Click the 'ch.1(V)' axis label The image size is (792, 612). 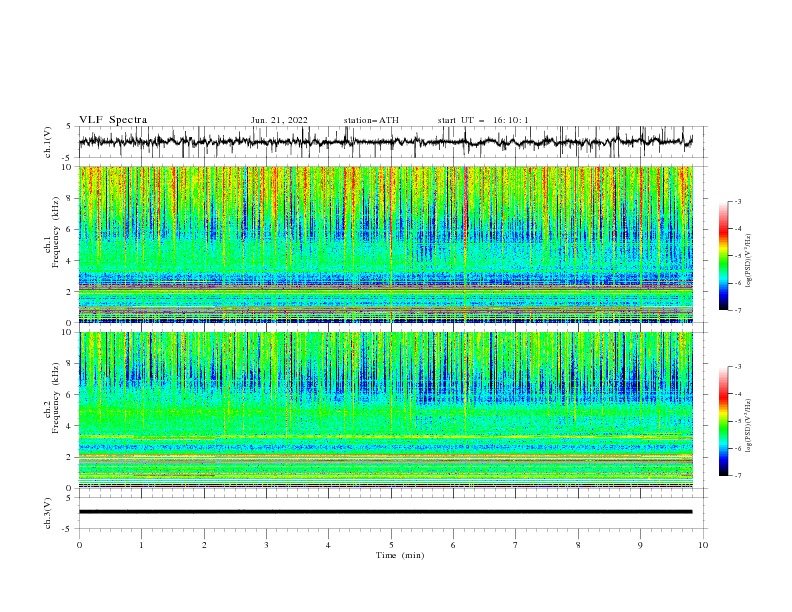[48, 142]
